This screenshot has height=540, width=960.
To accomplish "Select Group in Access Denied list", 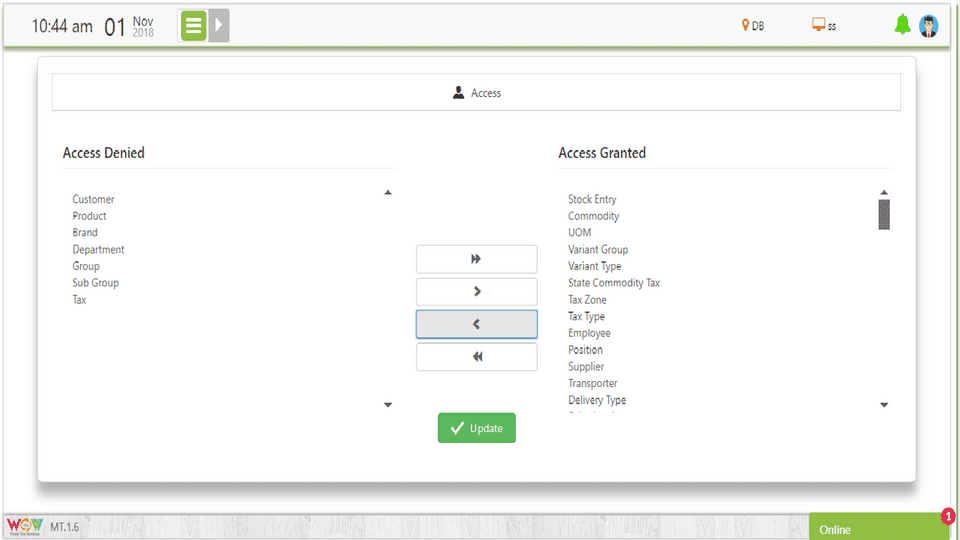I will (x=86, y=266).
